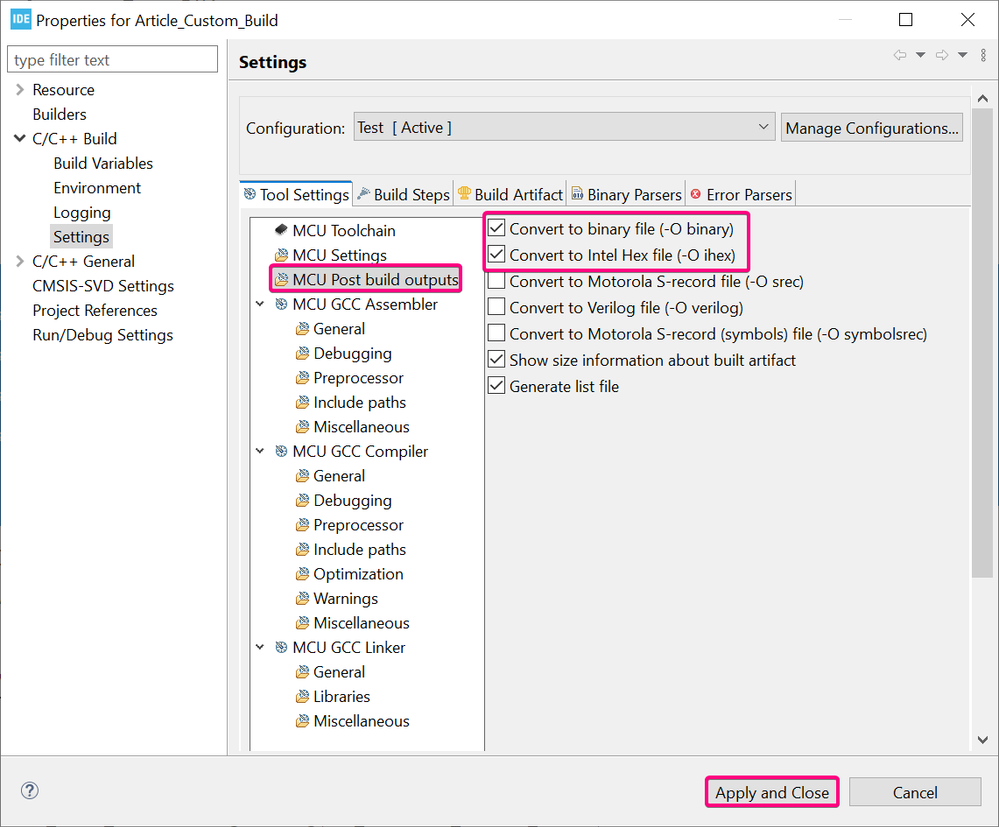Switch to the Build Steps tab

coord(403,195)
